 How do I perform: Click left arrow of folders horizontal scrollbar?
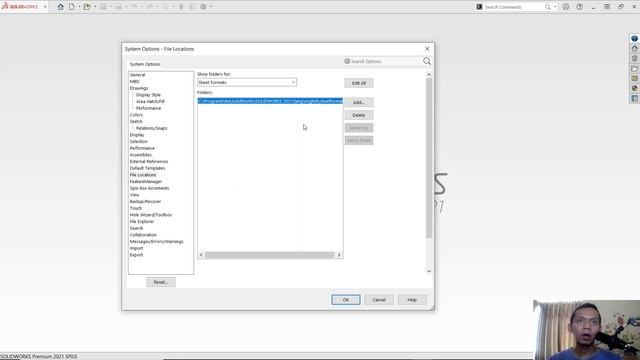pyautogui.click(x=201, y=255)
